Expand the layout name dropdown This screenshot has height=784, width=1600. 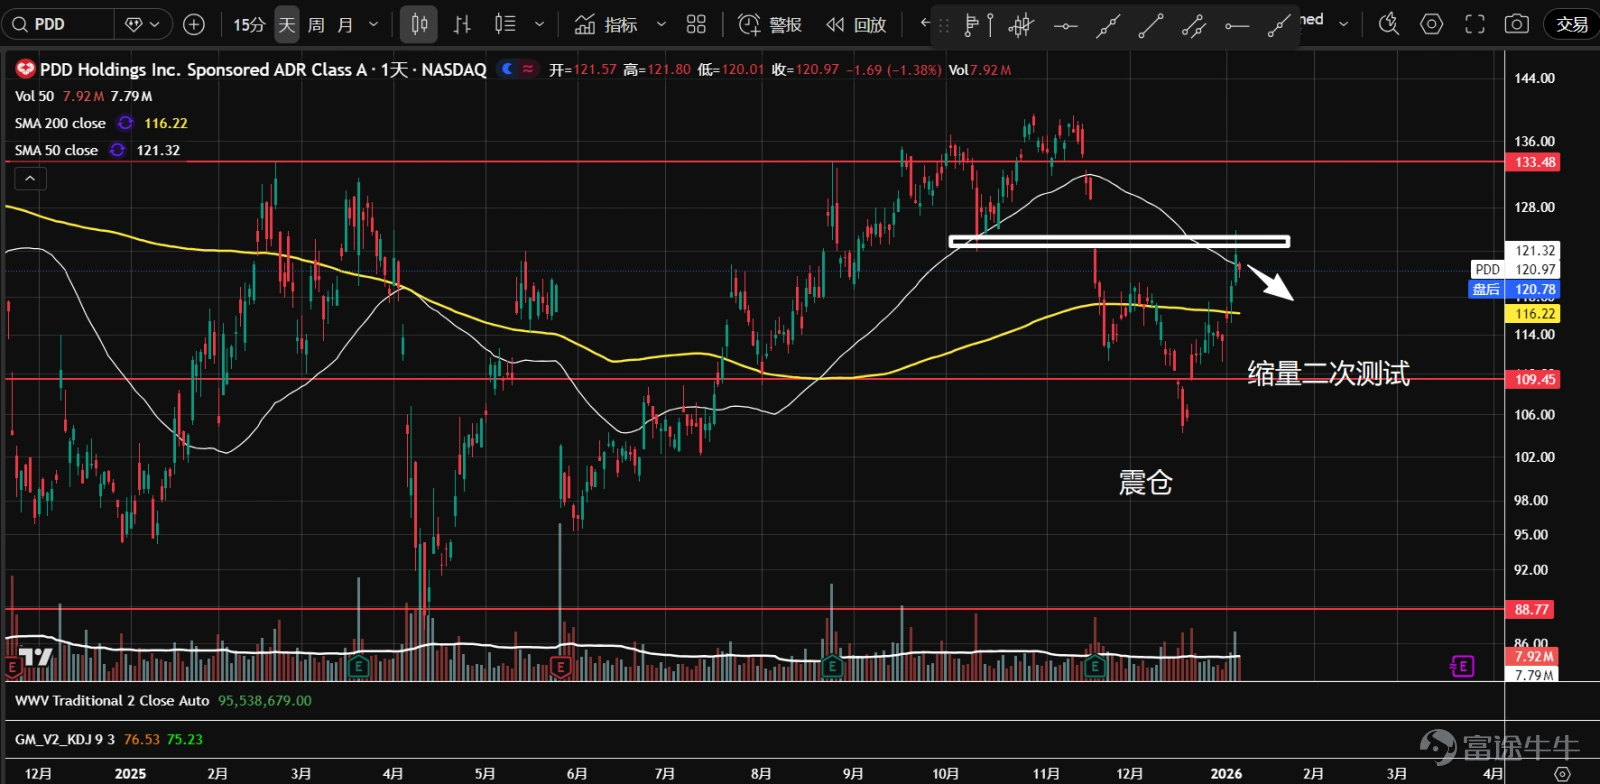click(1343, 24)
